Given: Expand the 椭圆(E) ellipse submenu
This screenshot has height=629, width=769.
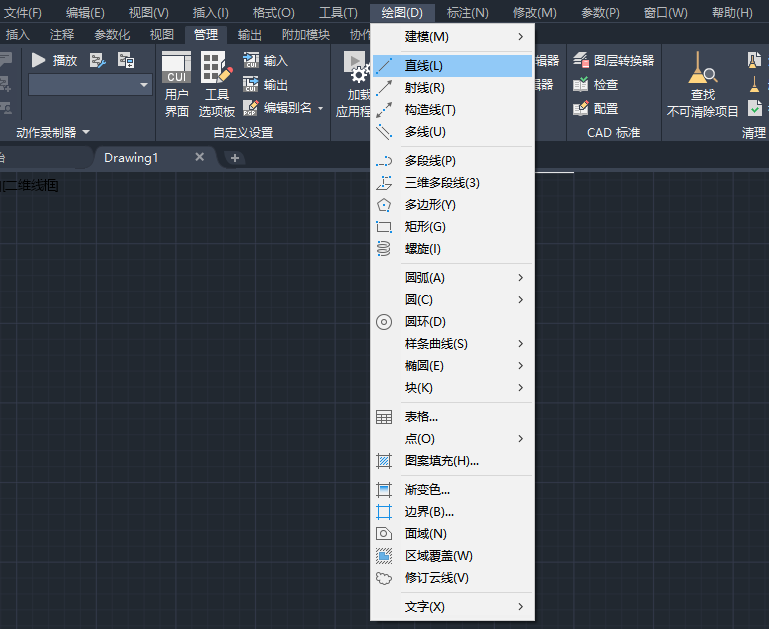Looking at the screenshot, I should (452, 366).
